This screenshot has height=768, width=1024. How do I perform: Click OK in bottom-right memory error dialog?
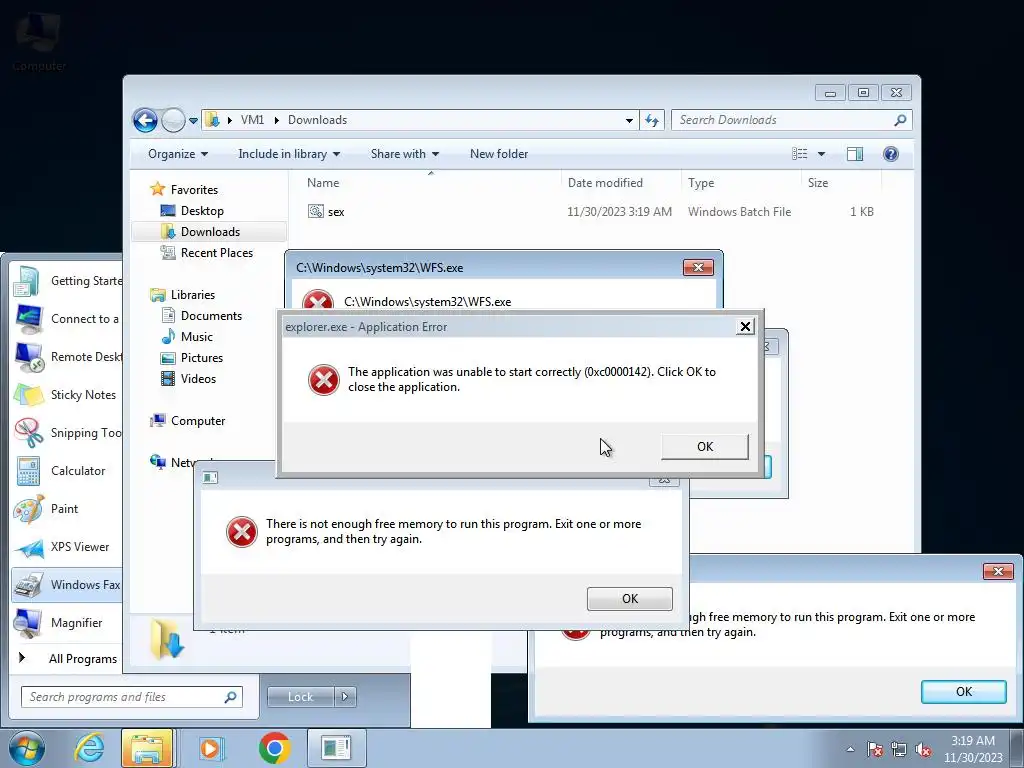963,692
